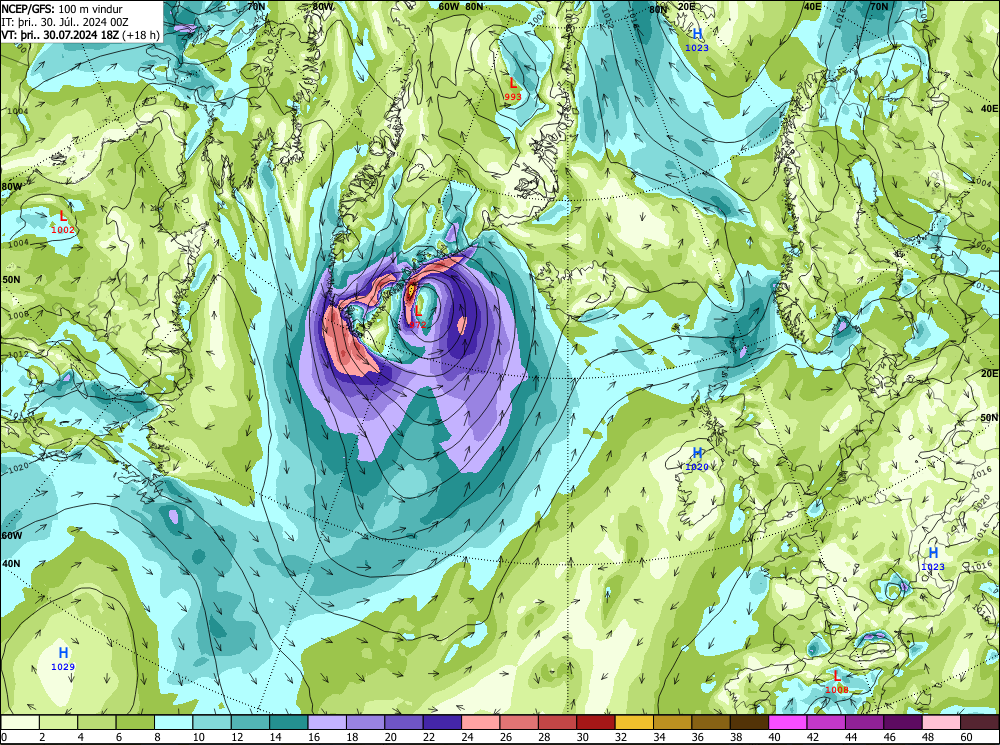Click the pressure value 1029 near bottom left

(x=63, y=667)
